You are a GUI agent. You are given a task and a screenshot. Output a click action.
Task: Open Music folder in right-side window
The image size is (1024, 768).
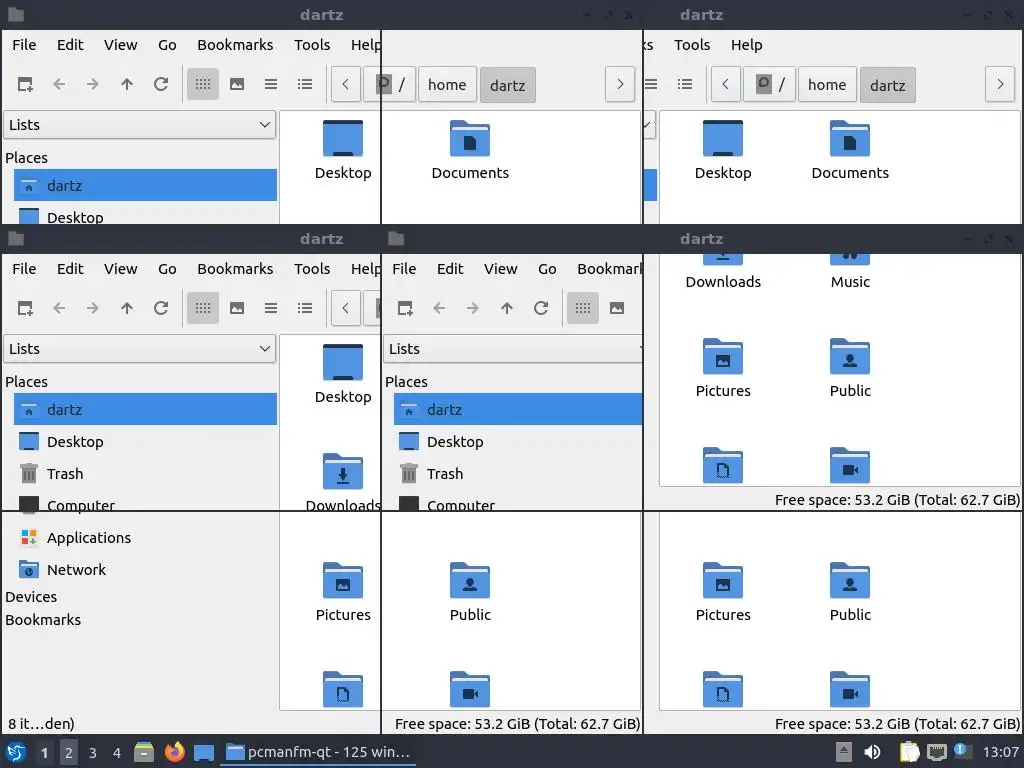click(x=850, y=273)
